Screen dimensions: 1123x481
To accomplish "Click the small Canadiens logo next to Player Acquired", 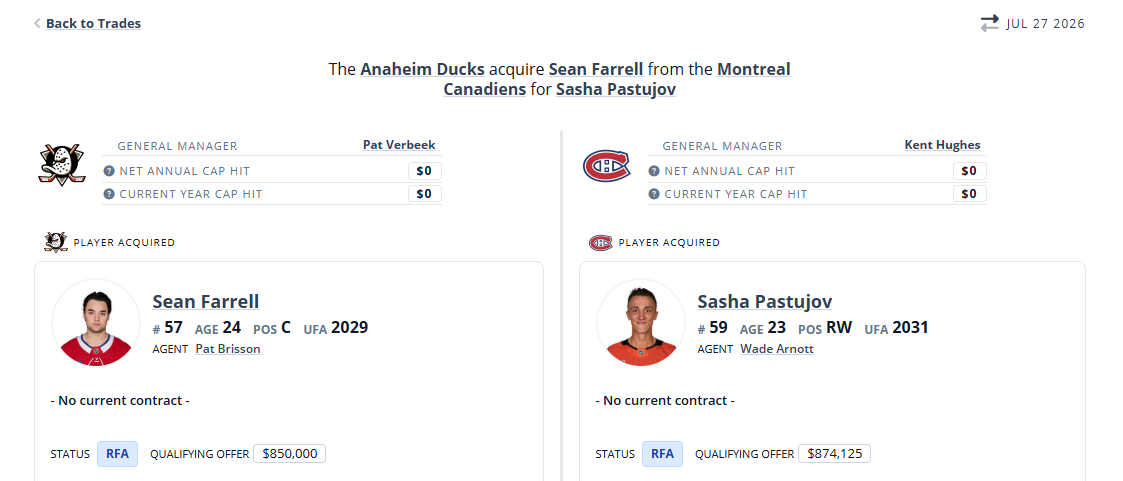I will 601,243.
